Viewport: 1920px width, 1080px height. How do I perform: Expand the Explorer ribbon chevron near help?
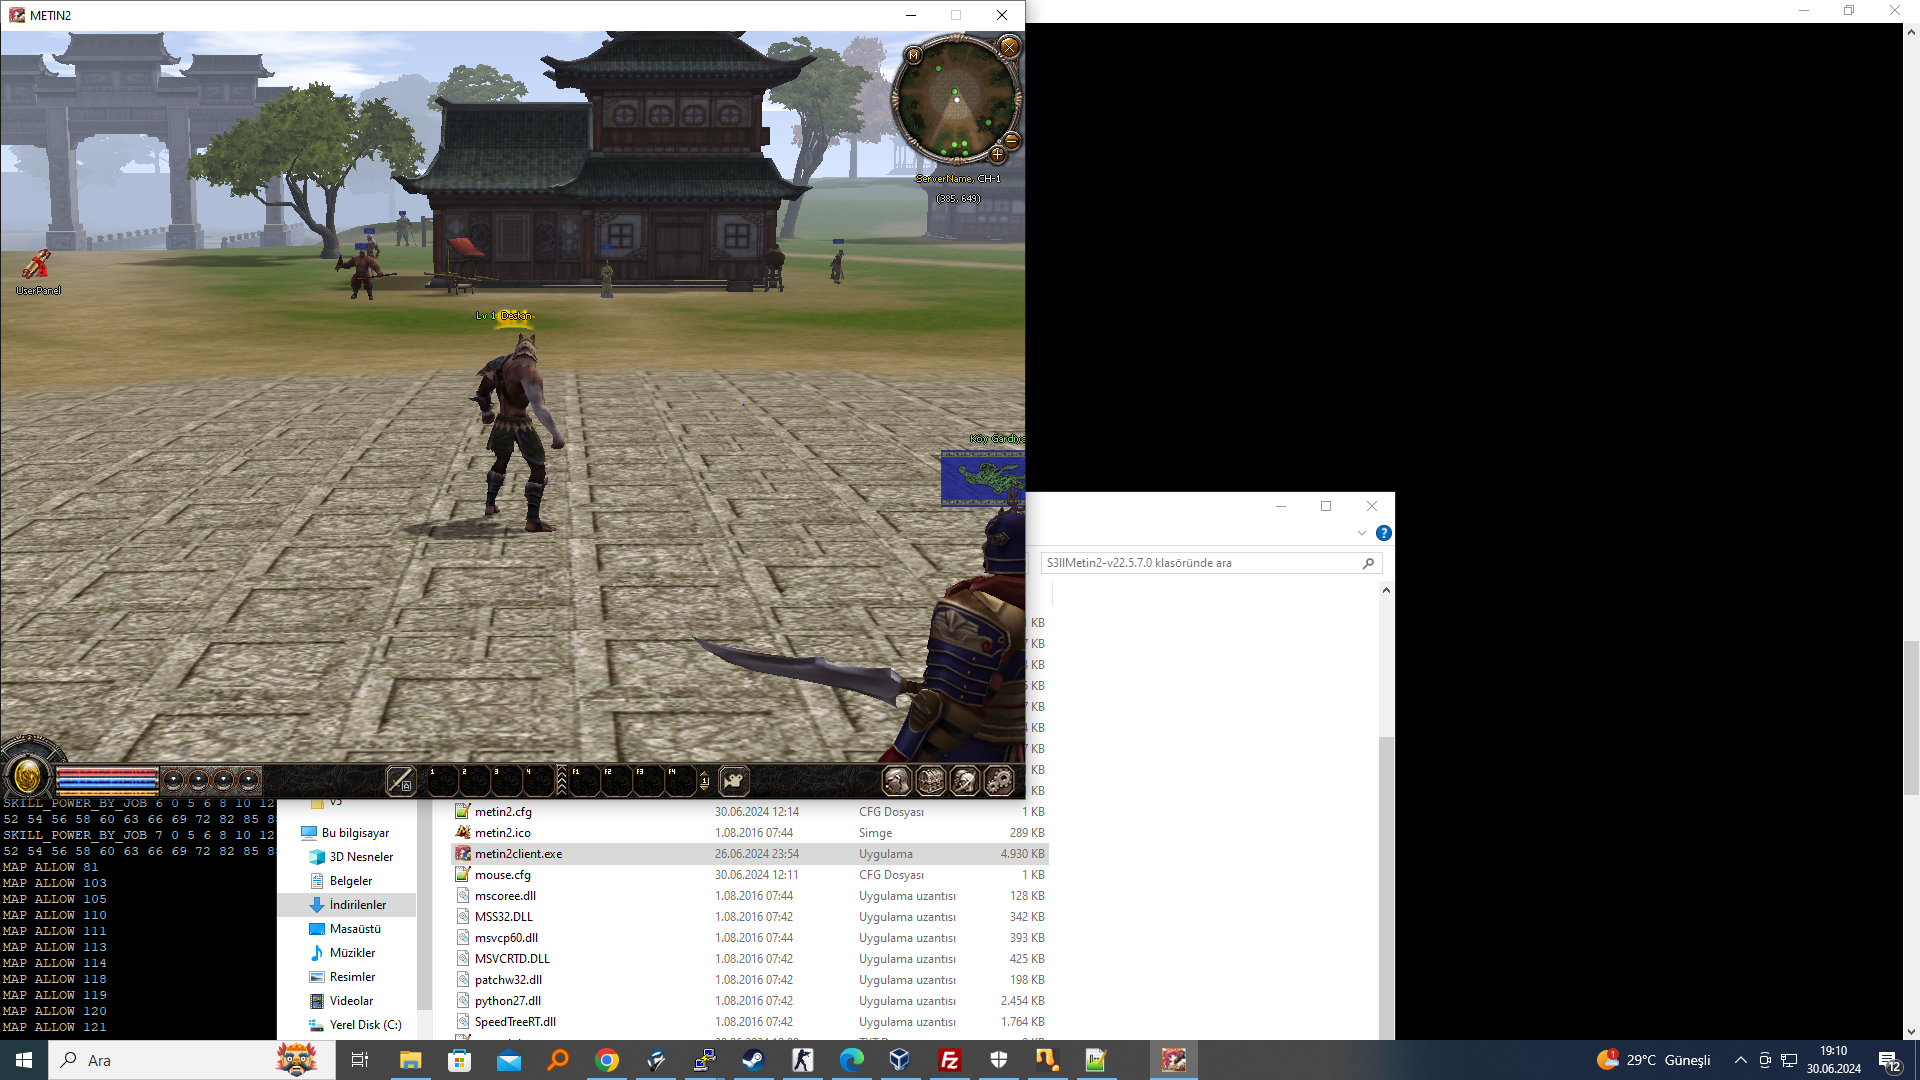pos(1361,533)
